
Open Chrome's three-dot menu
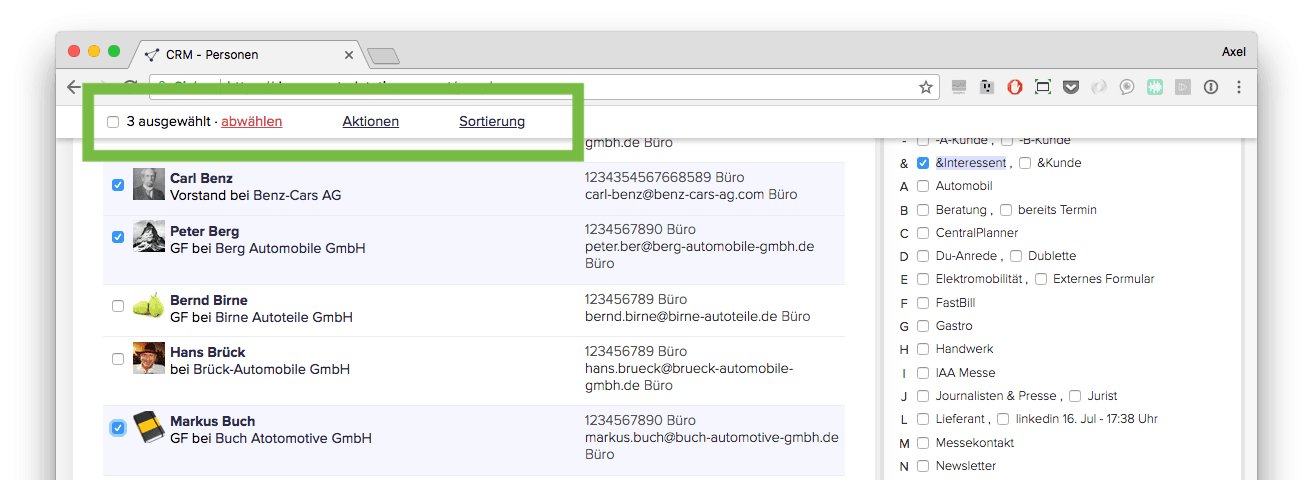[1239, 87]
